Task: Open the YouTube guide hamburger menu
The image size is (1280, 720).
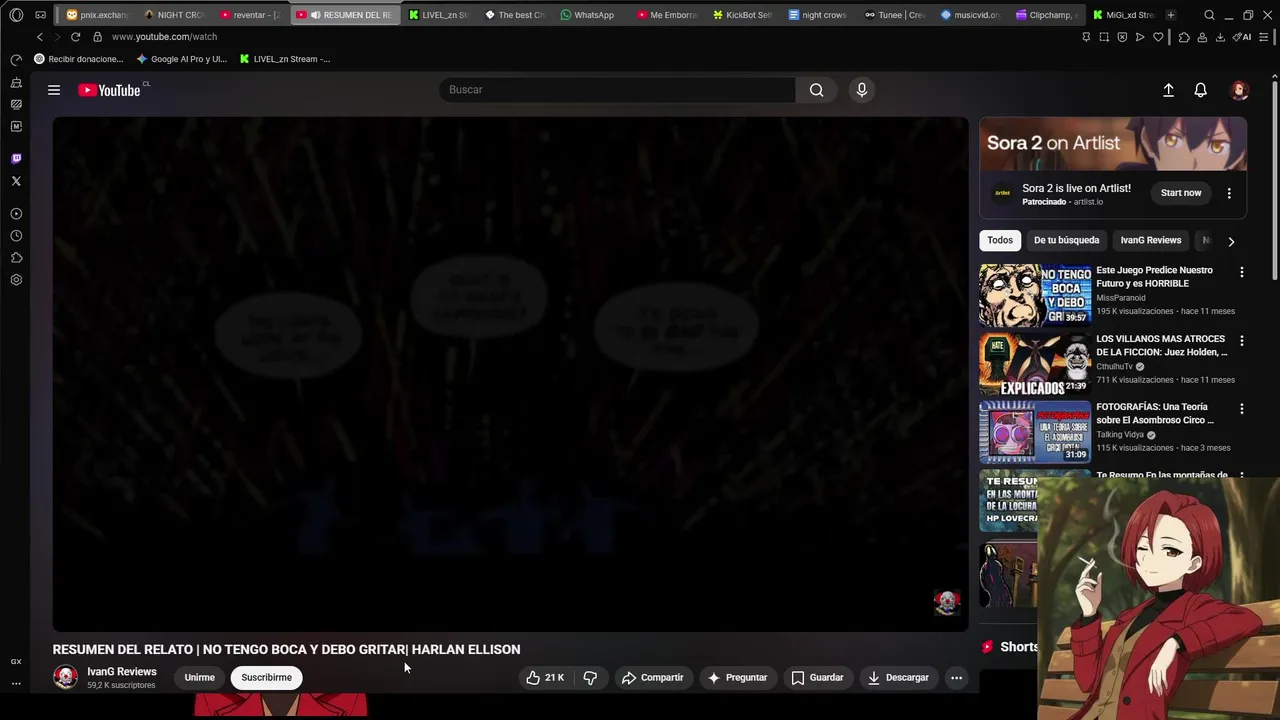Action: pyautogui.click(x=54, y=90)
